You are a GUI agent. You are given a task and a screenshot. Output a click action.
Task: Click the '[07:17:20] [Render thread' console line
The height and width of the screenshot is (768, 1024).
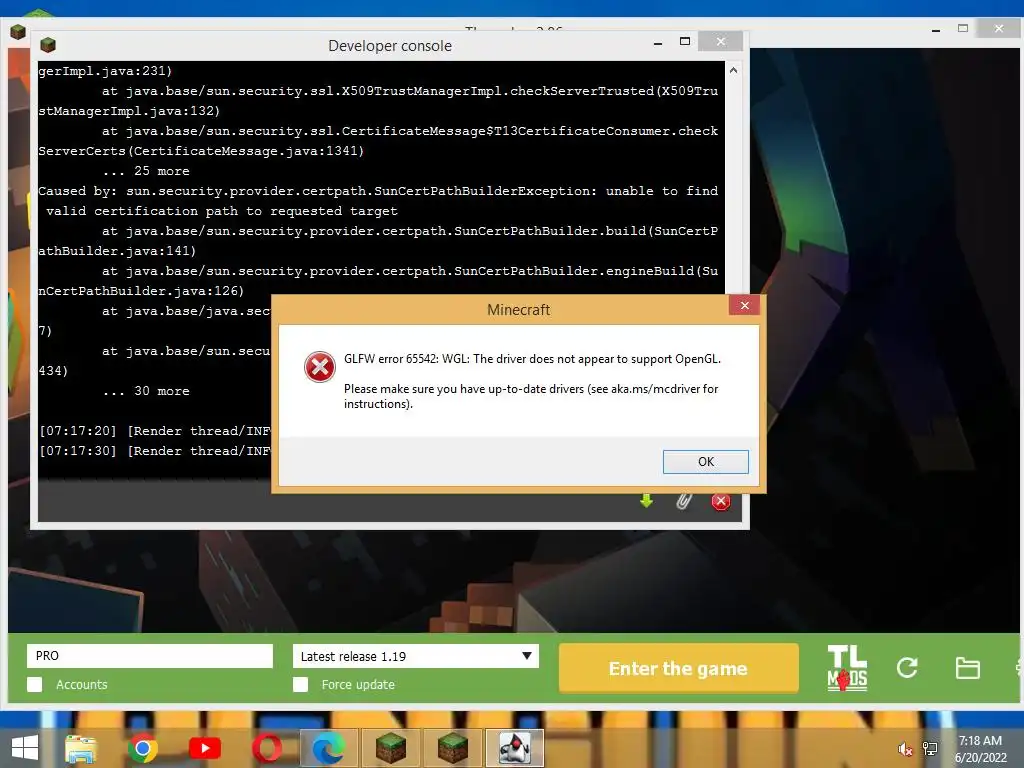pyautogui.click(x=155, y=431)
